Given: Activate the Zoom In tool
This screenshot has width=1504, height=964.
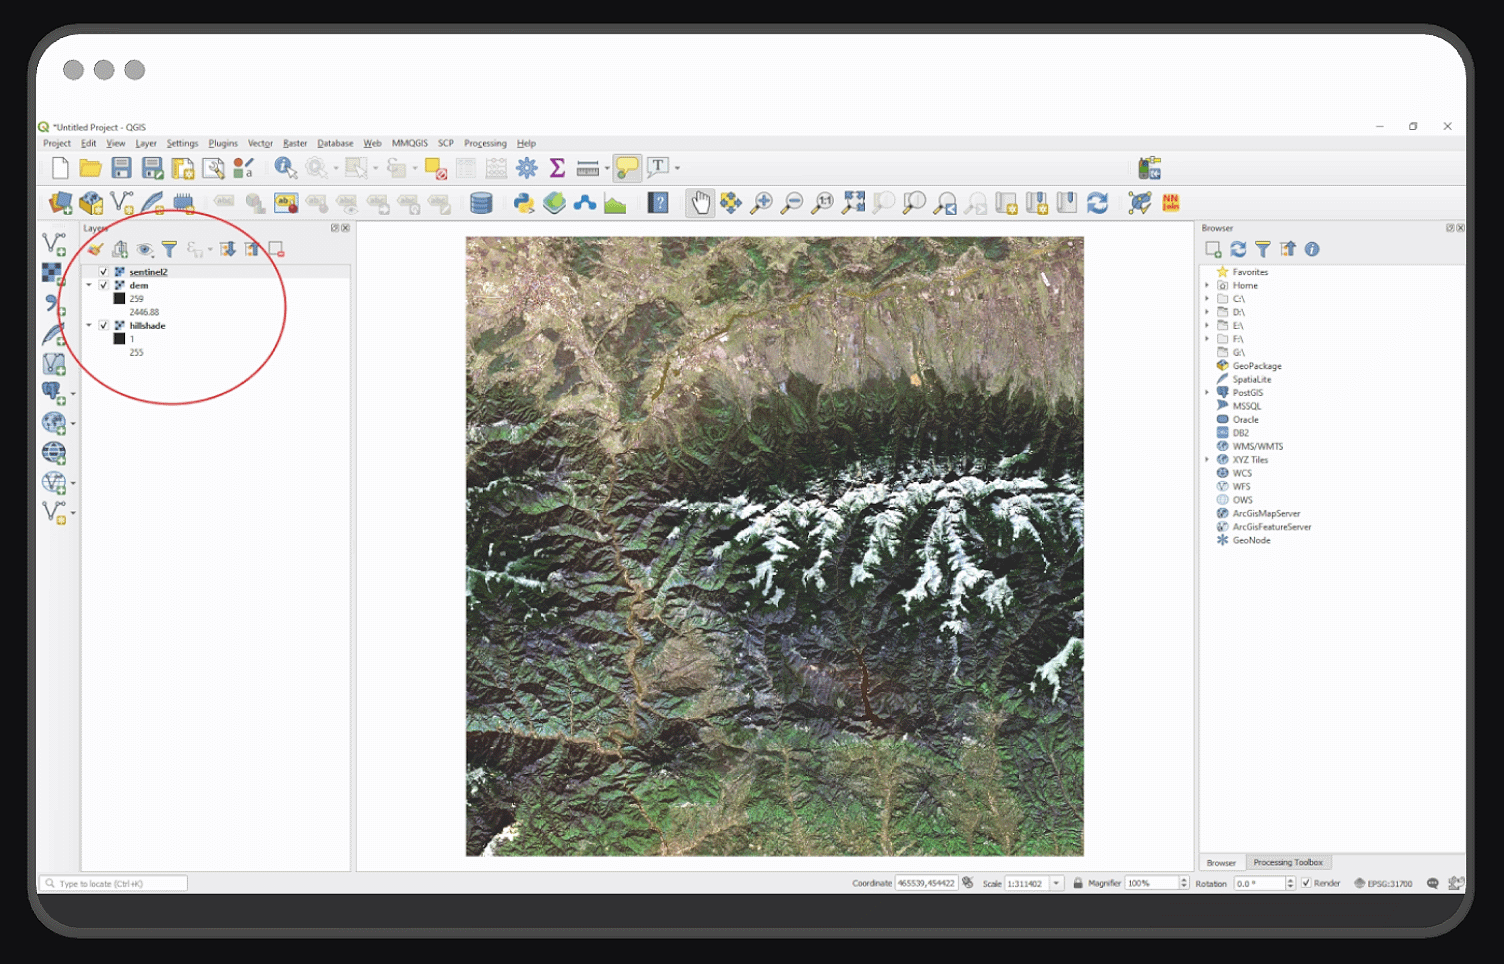Looking at the screenshot, I should pos(762,203).
